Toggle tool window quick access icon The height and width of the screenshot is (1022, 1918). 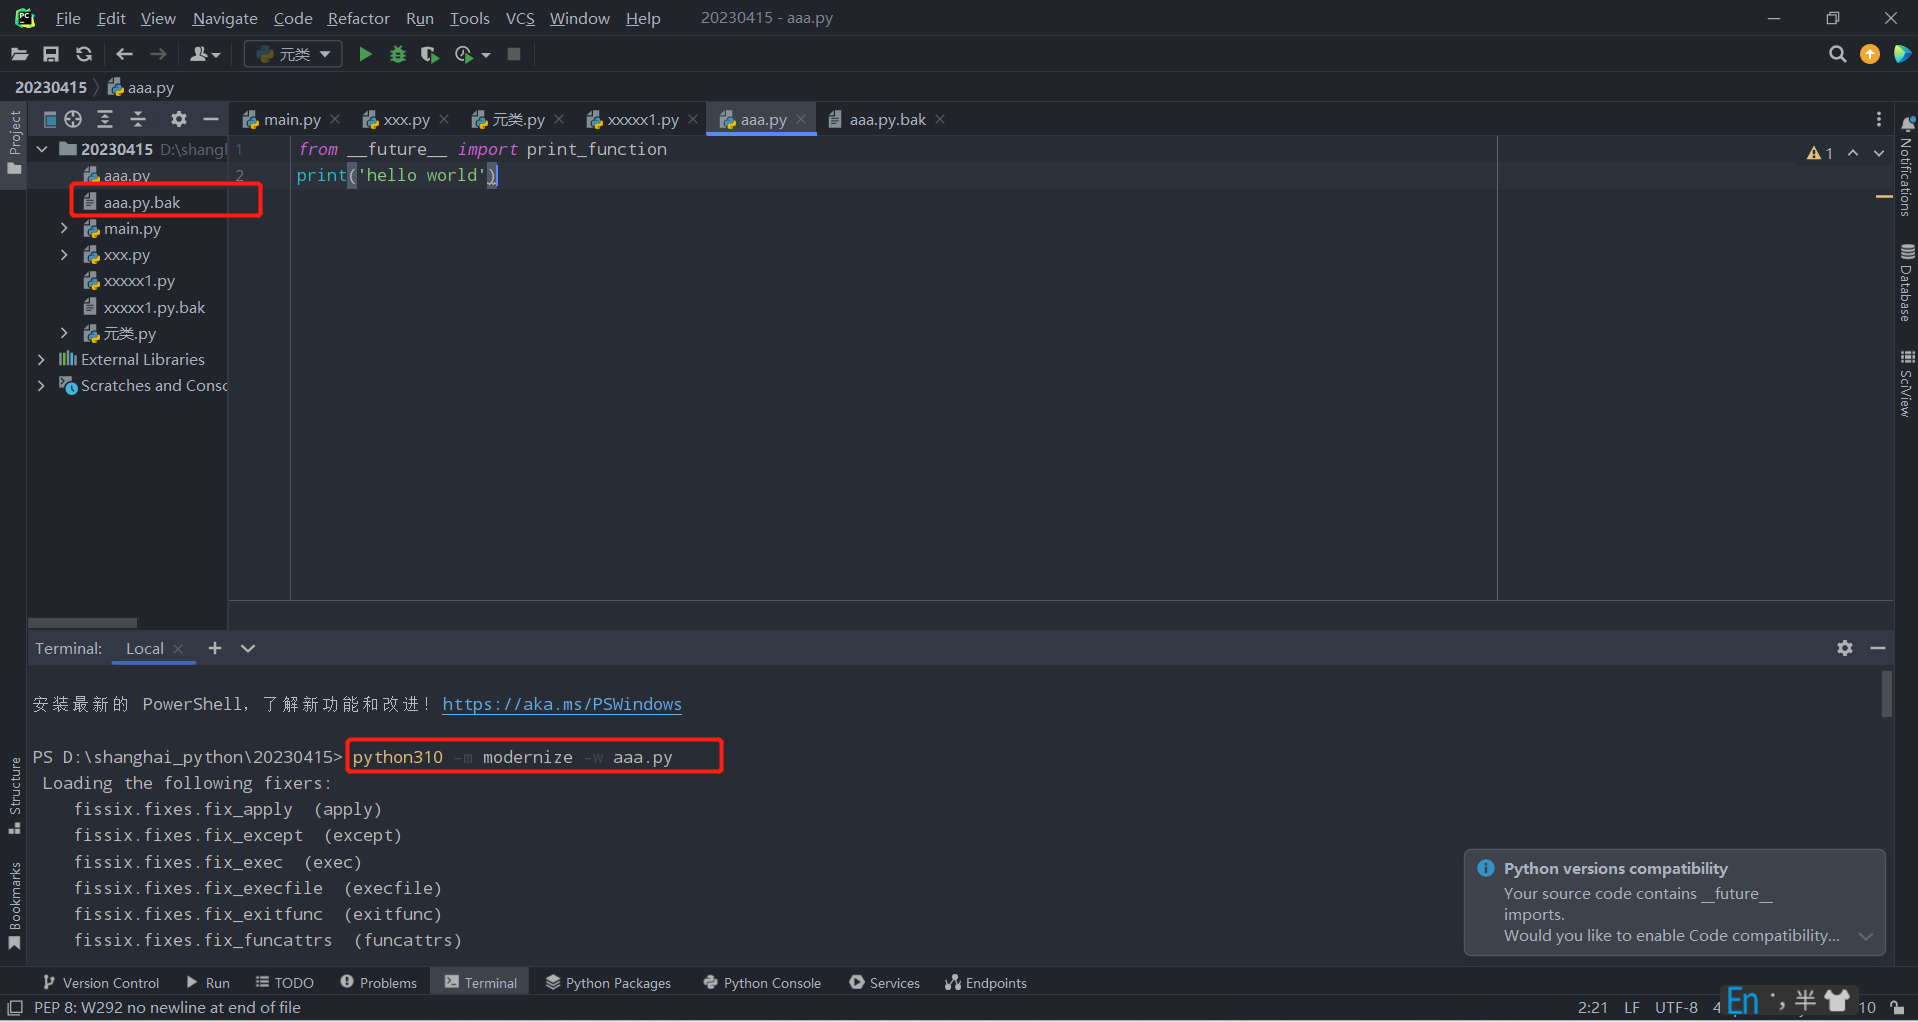(x=15, y=1007)
